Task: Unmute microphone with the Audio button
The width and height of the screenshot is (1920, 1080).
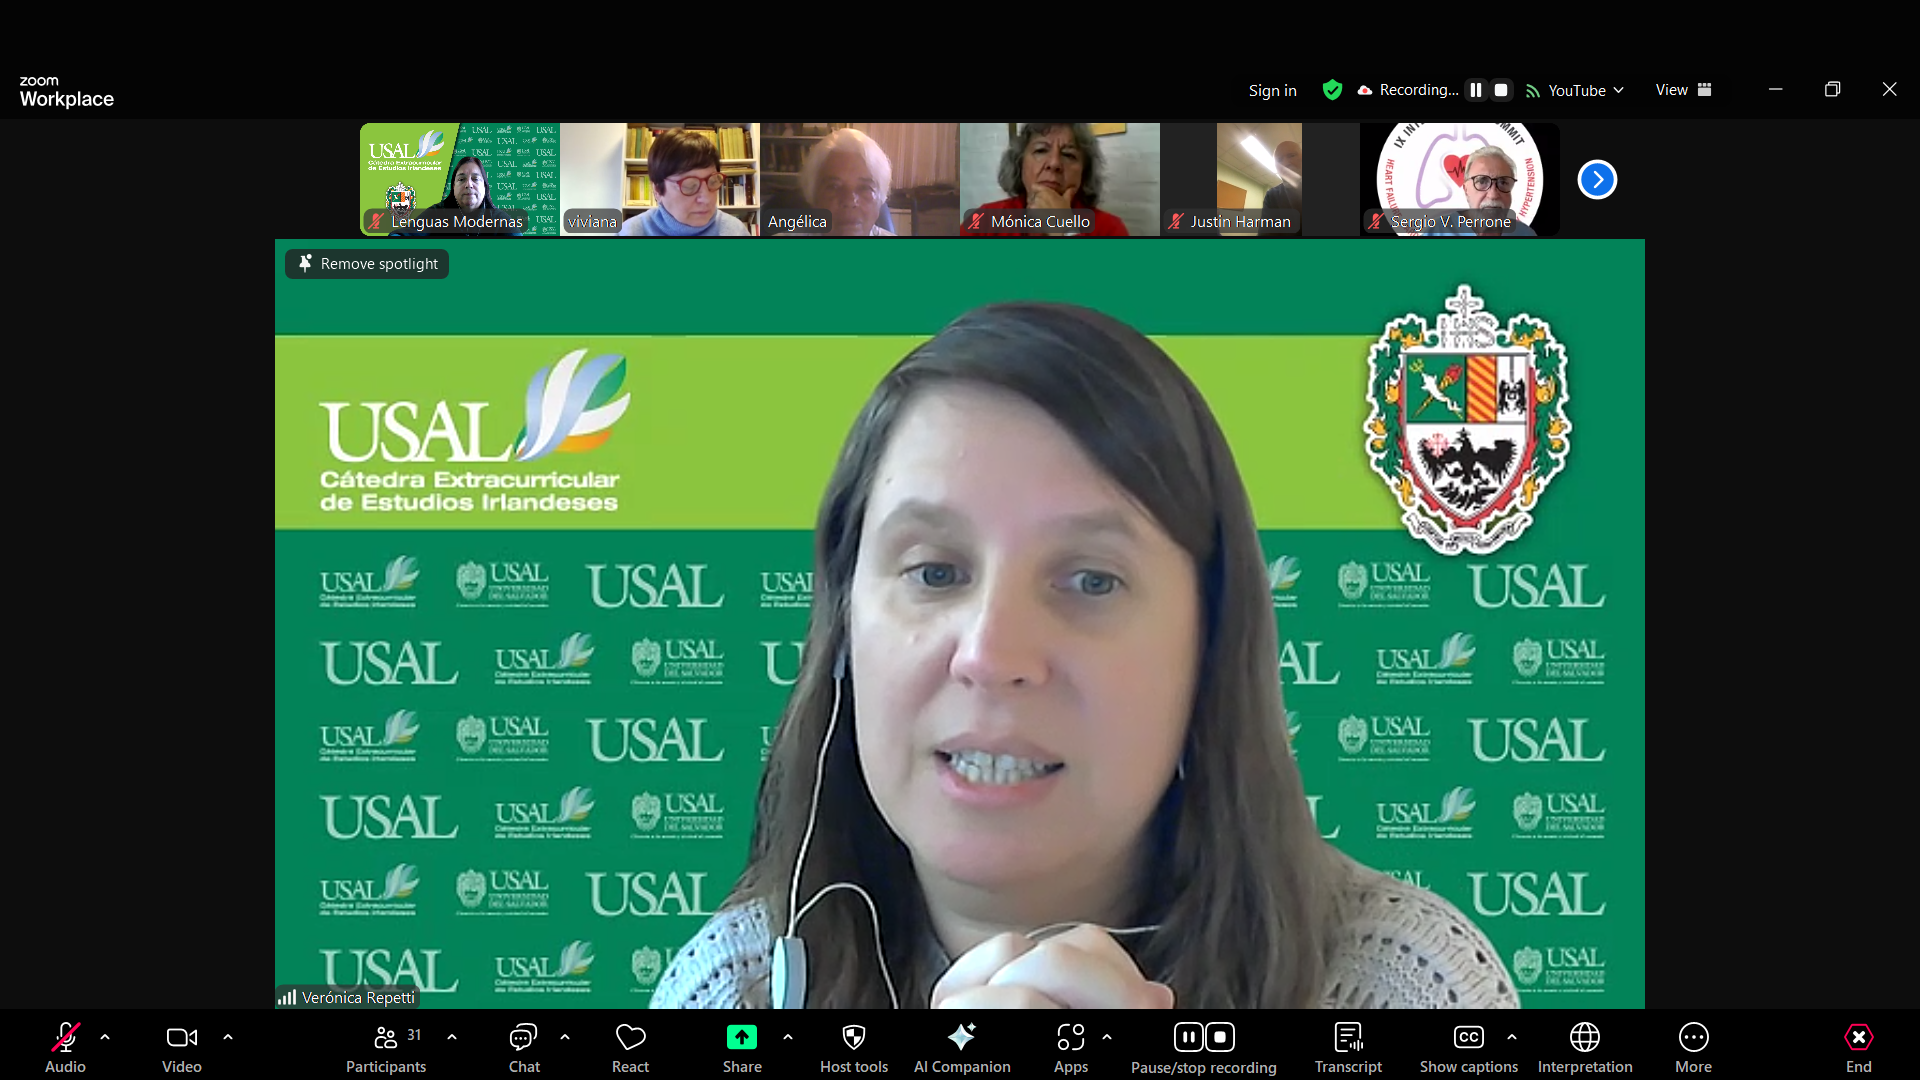Action: coord(65,1038)
